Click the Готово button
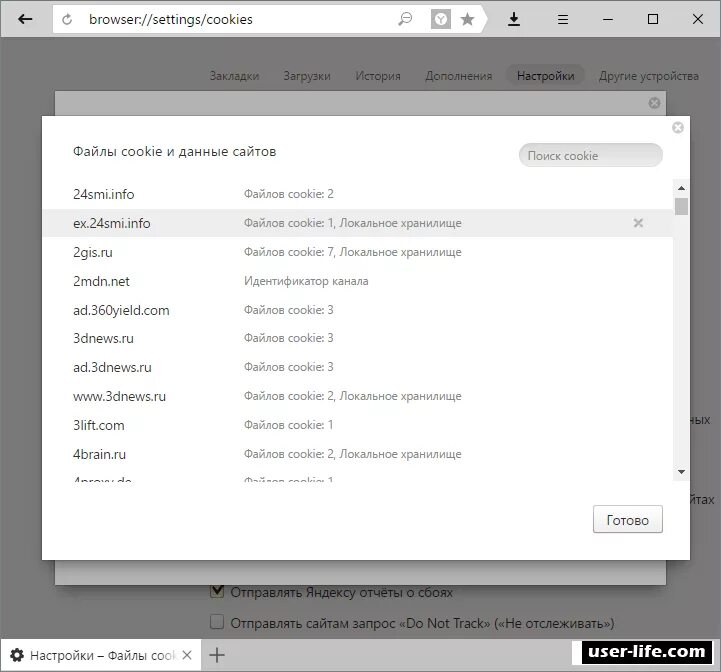Viewport: 721px width, 672px height. (628, 520)
